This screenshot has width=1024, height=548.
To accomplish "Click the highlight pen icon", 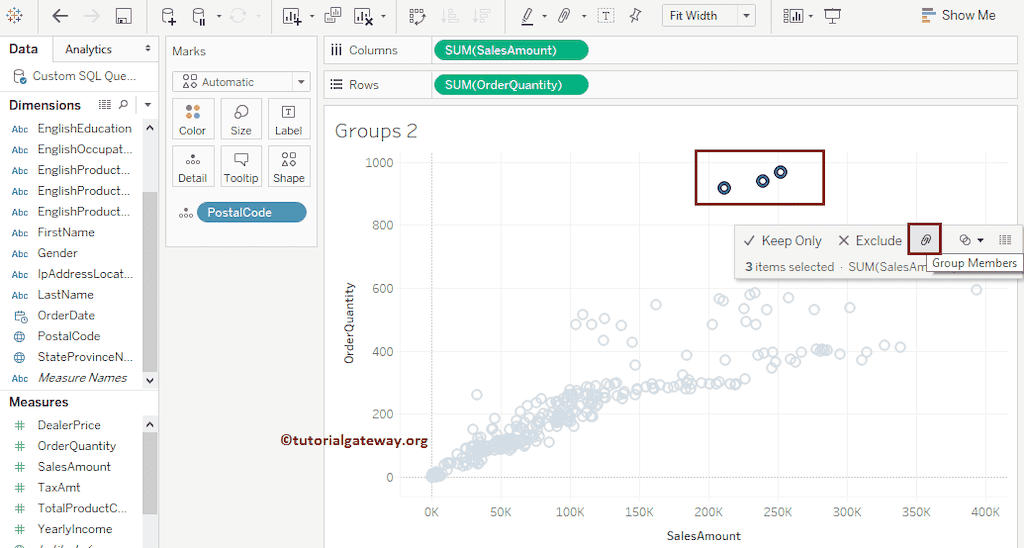I will pyautogui.click(x=527, y=16).
